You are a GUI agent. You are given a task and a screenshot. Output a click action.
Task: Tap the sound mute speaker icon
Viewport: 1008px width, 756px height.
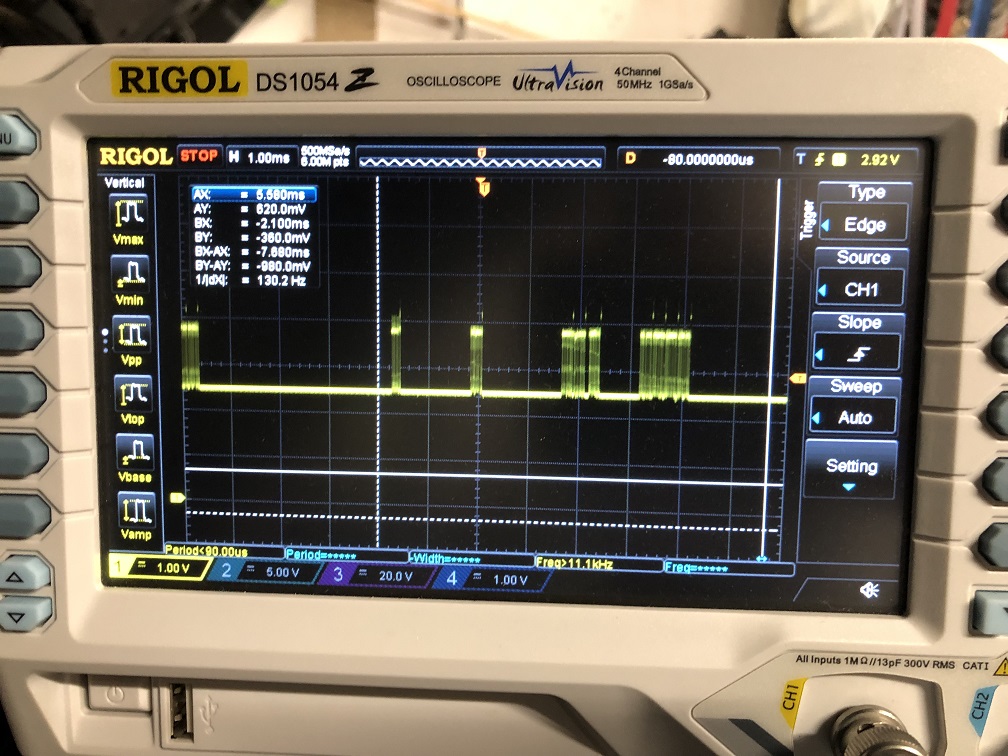coord(869,590)
